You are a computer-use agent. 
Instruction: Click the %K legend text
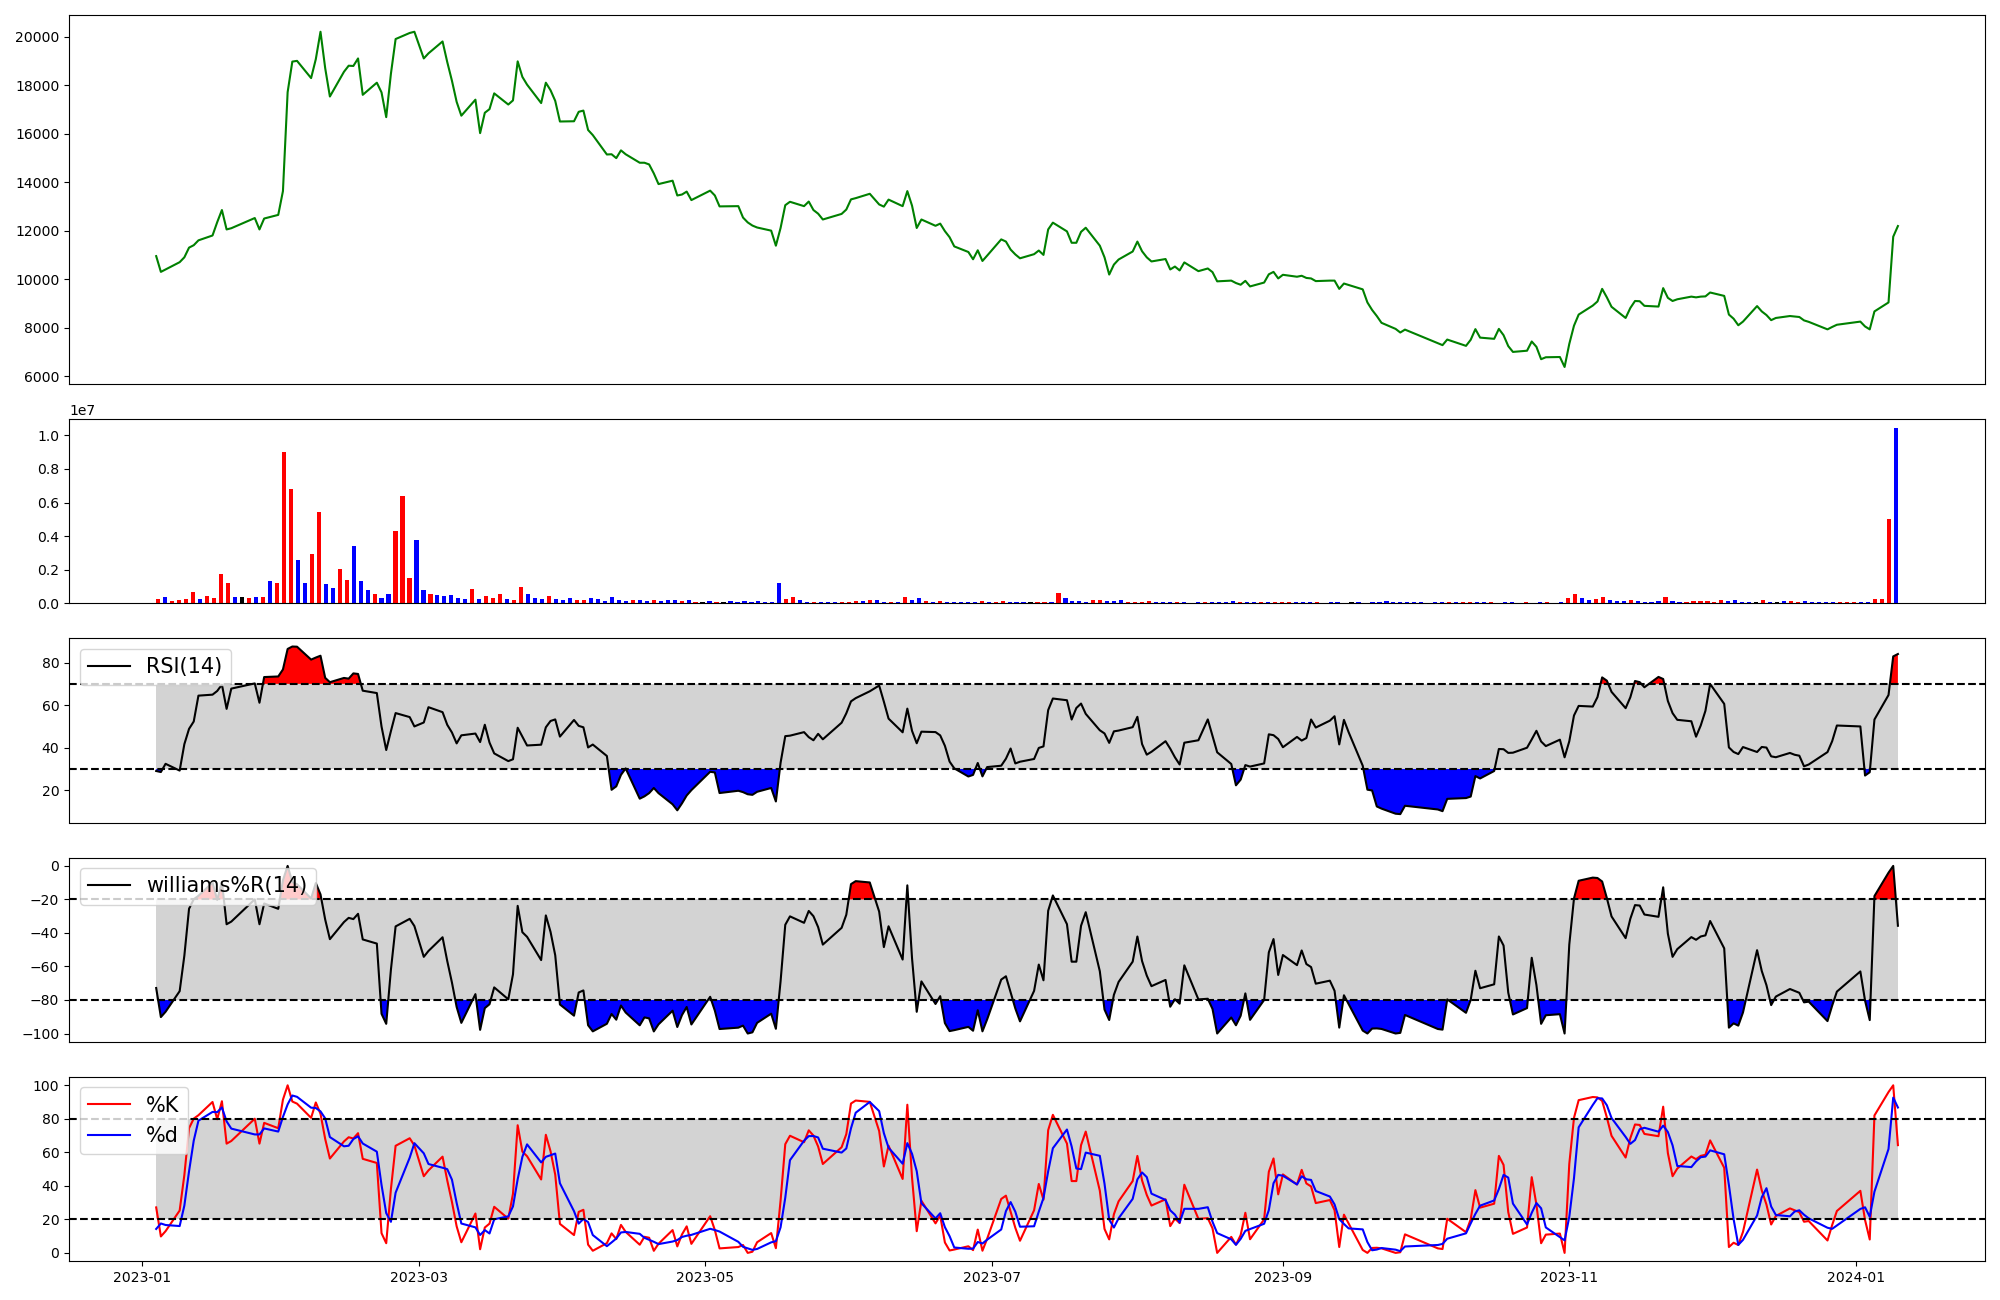pyautogui.click(x=162, y=1104)
